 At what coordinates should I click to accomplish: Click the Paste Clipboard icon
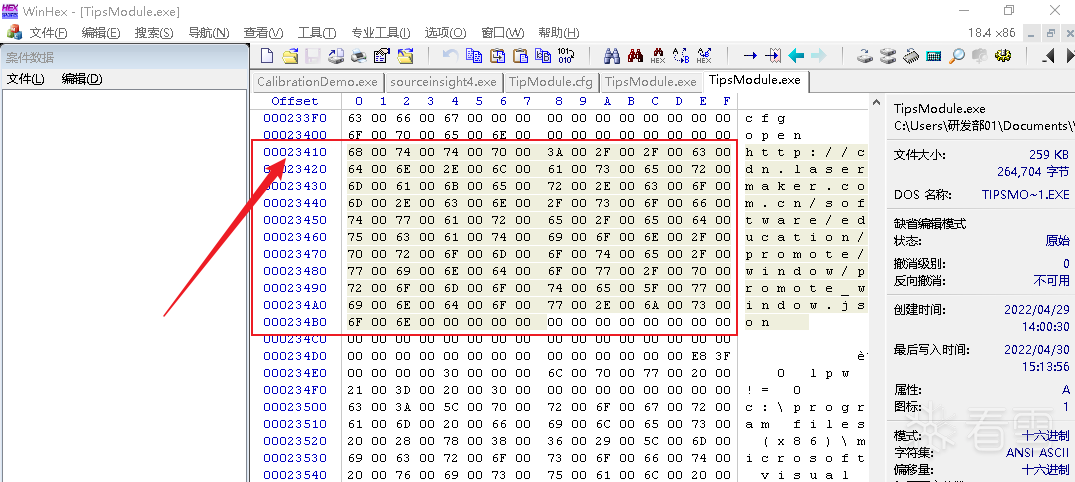pyautogui.click(x=520, y=56)
